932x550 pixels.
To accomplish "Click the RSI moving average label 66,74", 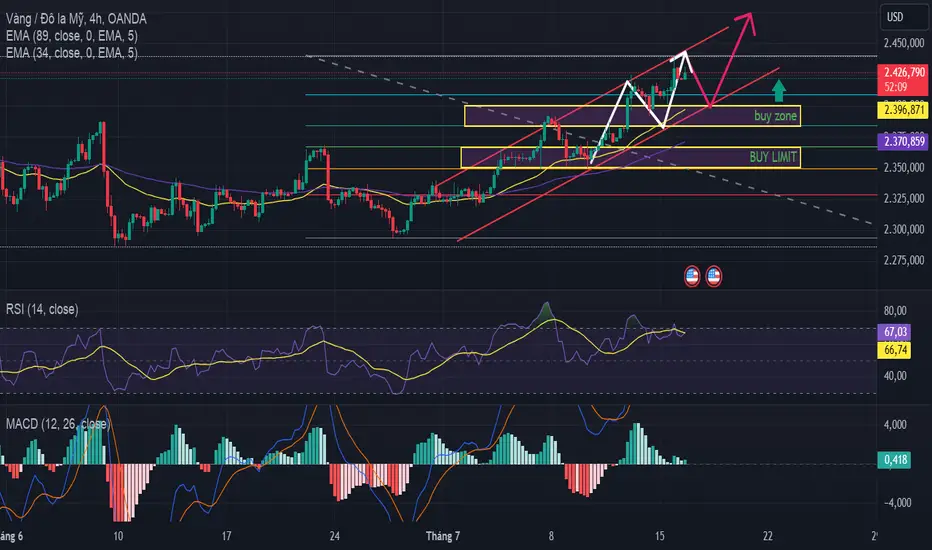I will 895,350.
